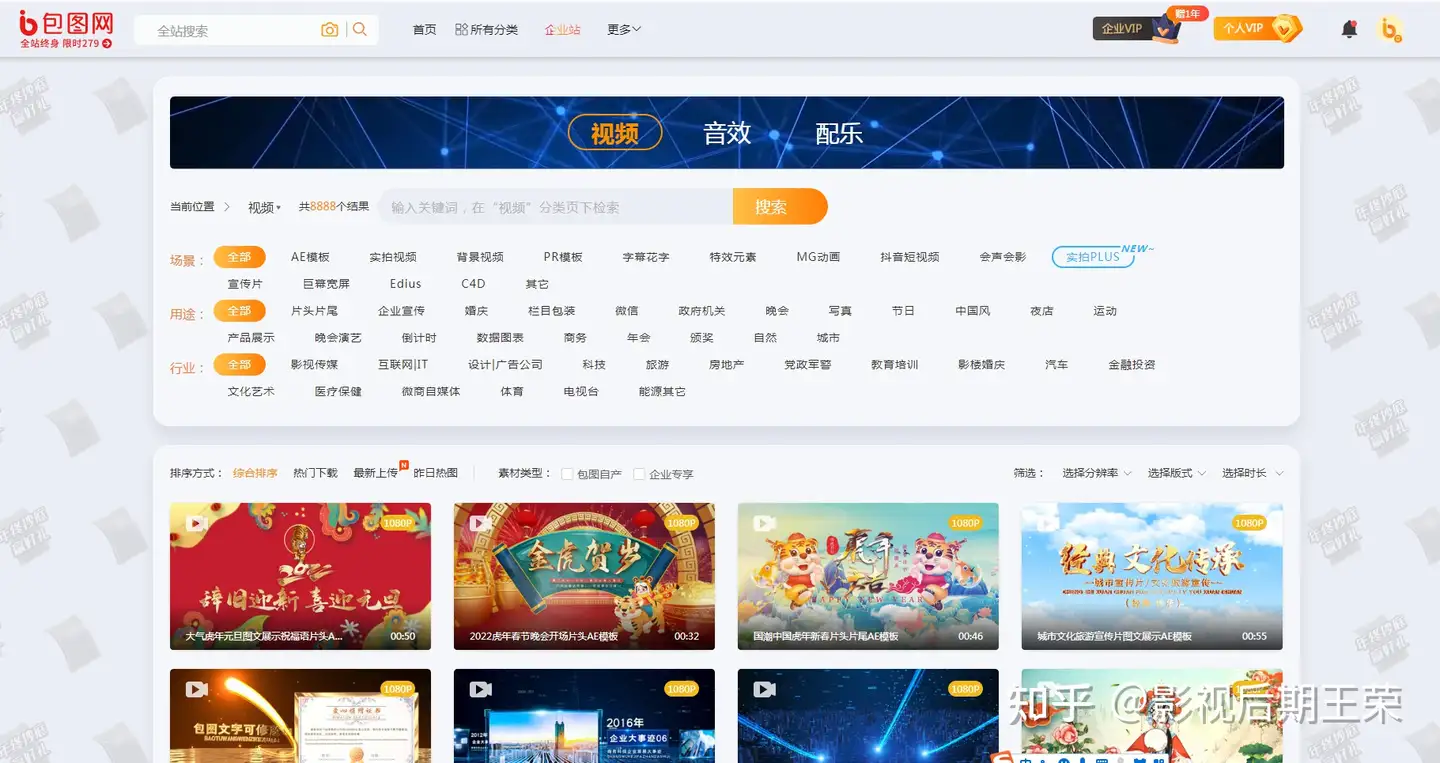The height and width of the screenshot is (763, 1440).
Task: Open the 2016年 企业大事记 video thumbnail
Action: tap(584, 716)
